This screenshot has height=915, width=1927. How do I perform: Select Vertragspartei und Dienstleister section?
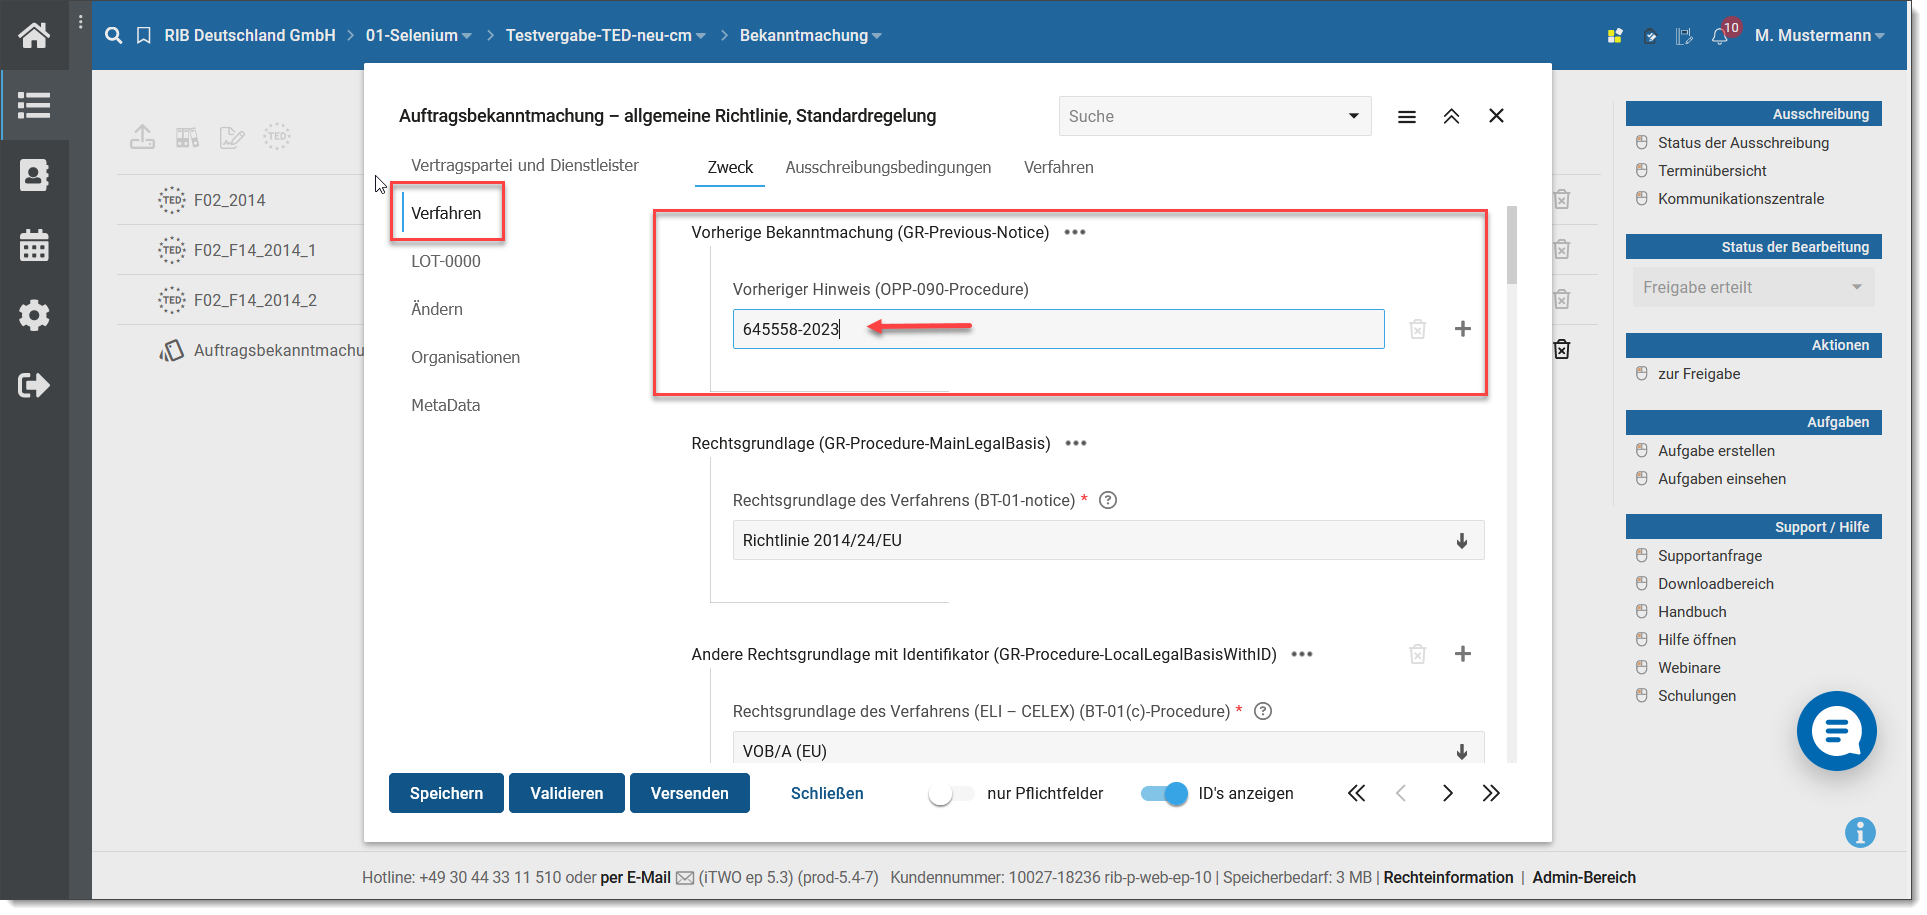(x=524, y=165)
